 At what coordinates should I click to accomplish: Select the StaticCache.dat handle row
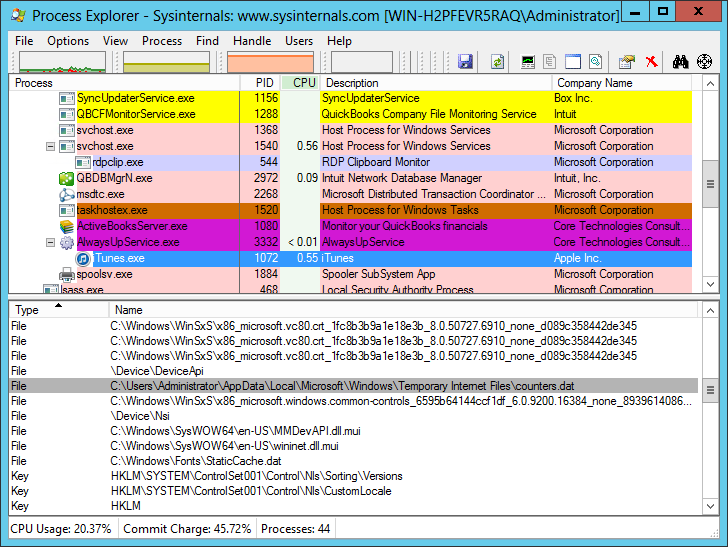pyautogui.click(x=354, y=461)
